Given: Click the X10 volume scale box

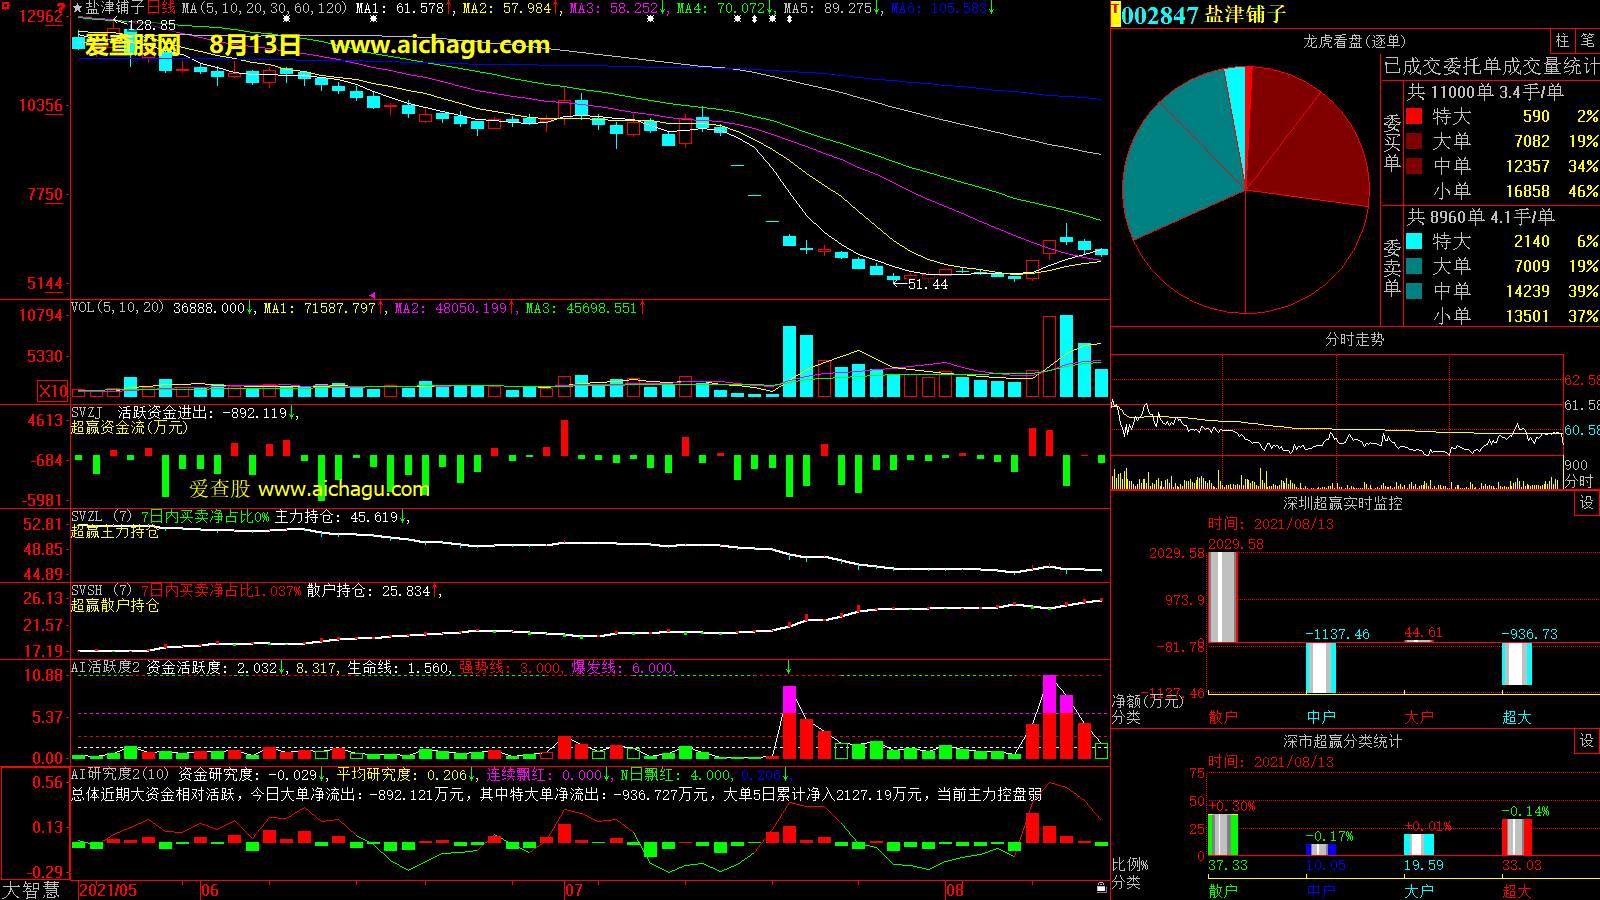Looking at the screenshot, I should [x=53, y=391].
